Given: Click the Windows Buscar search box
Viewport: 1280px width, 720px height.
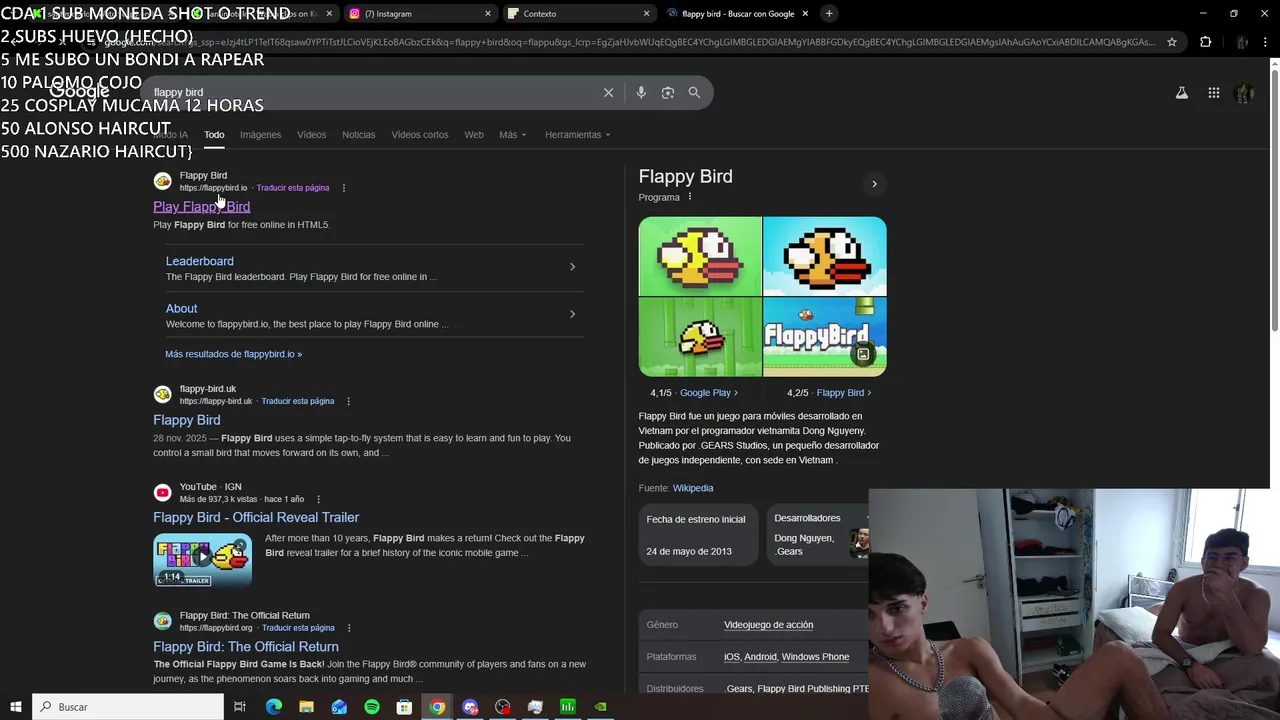Looking at the screenshot, I should coord(128,707).
